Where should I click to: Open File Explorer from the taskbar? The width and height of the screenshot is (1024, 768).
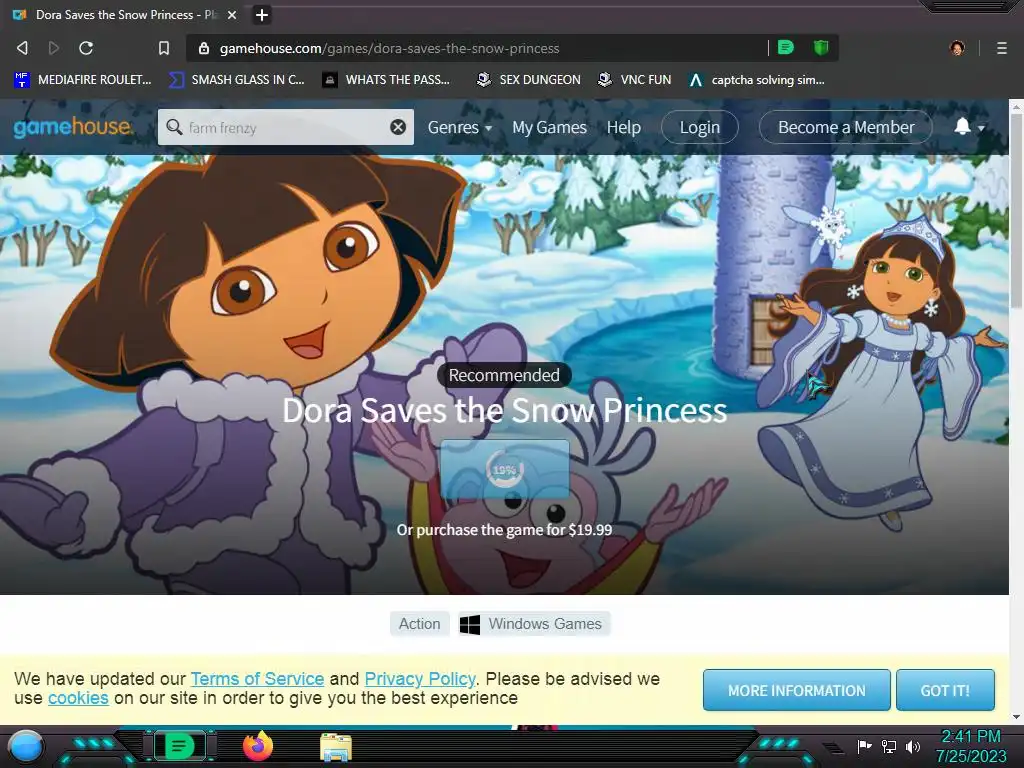tap(336, 747)
